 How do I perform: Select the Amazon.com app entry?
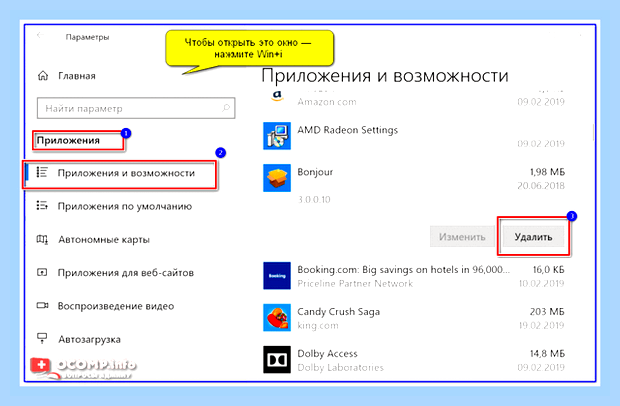[x=327, y=102]
